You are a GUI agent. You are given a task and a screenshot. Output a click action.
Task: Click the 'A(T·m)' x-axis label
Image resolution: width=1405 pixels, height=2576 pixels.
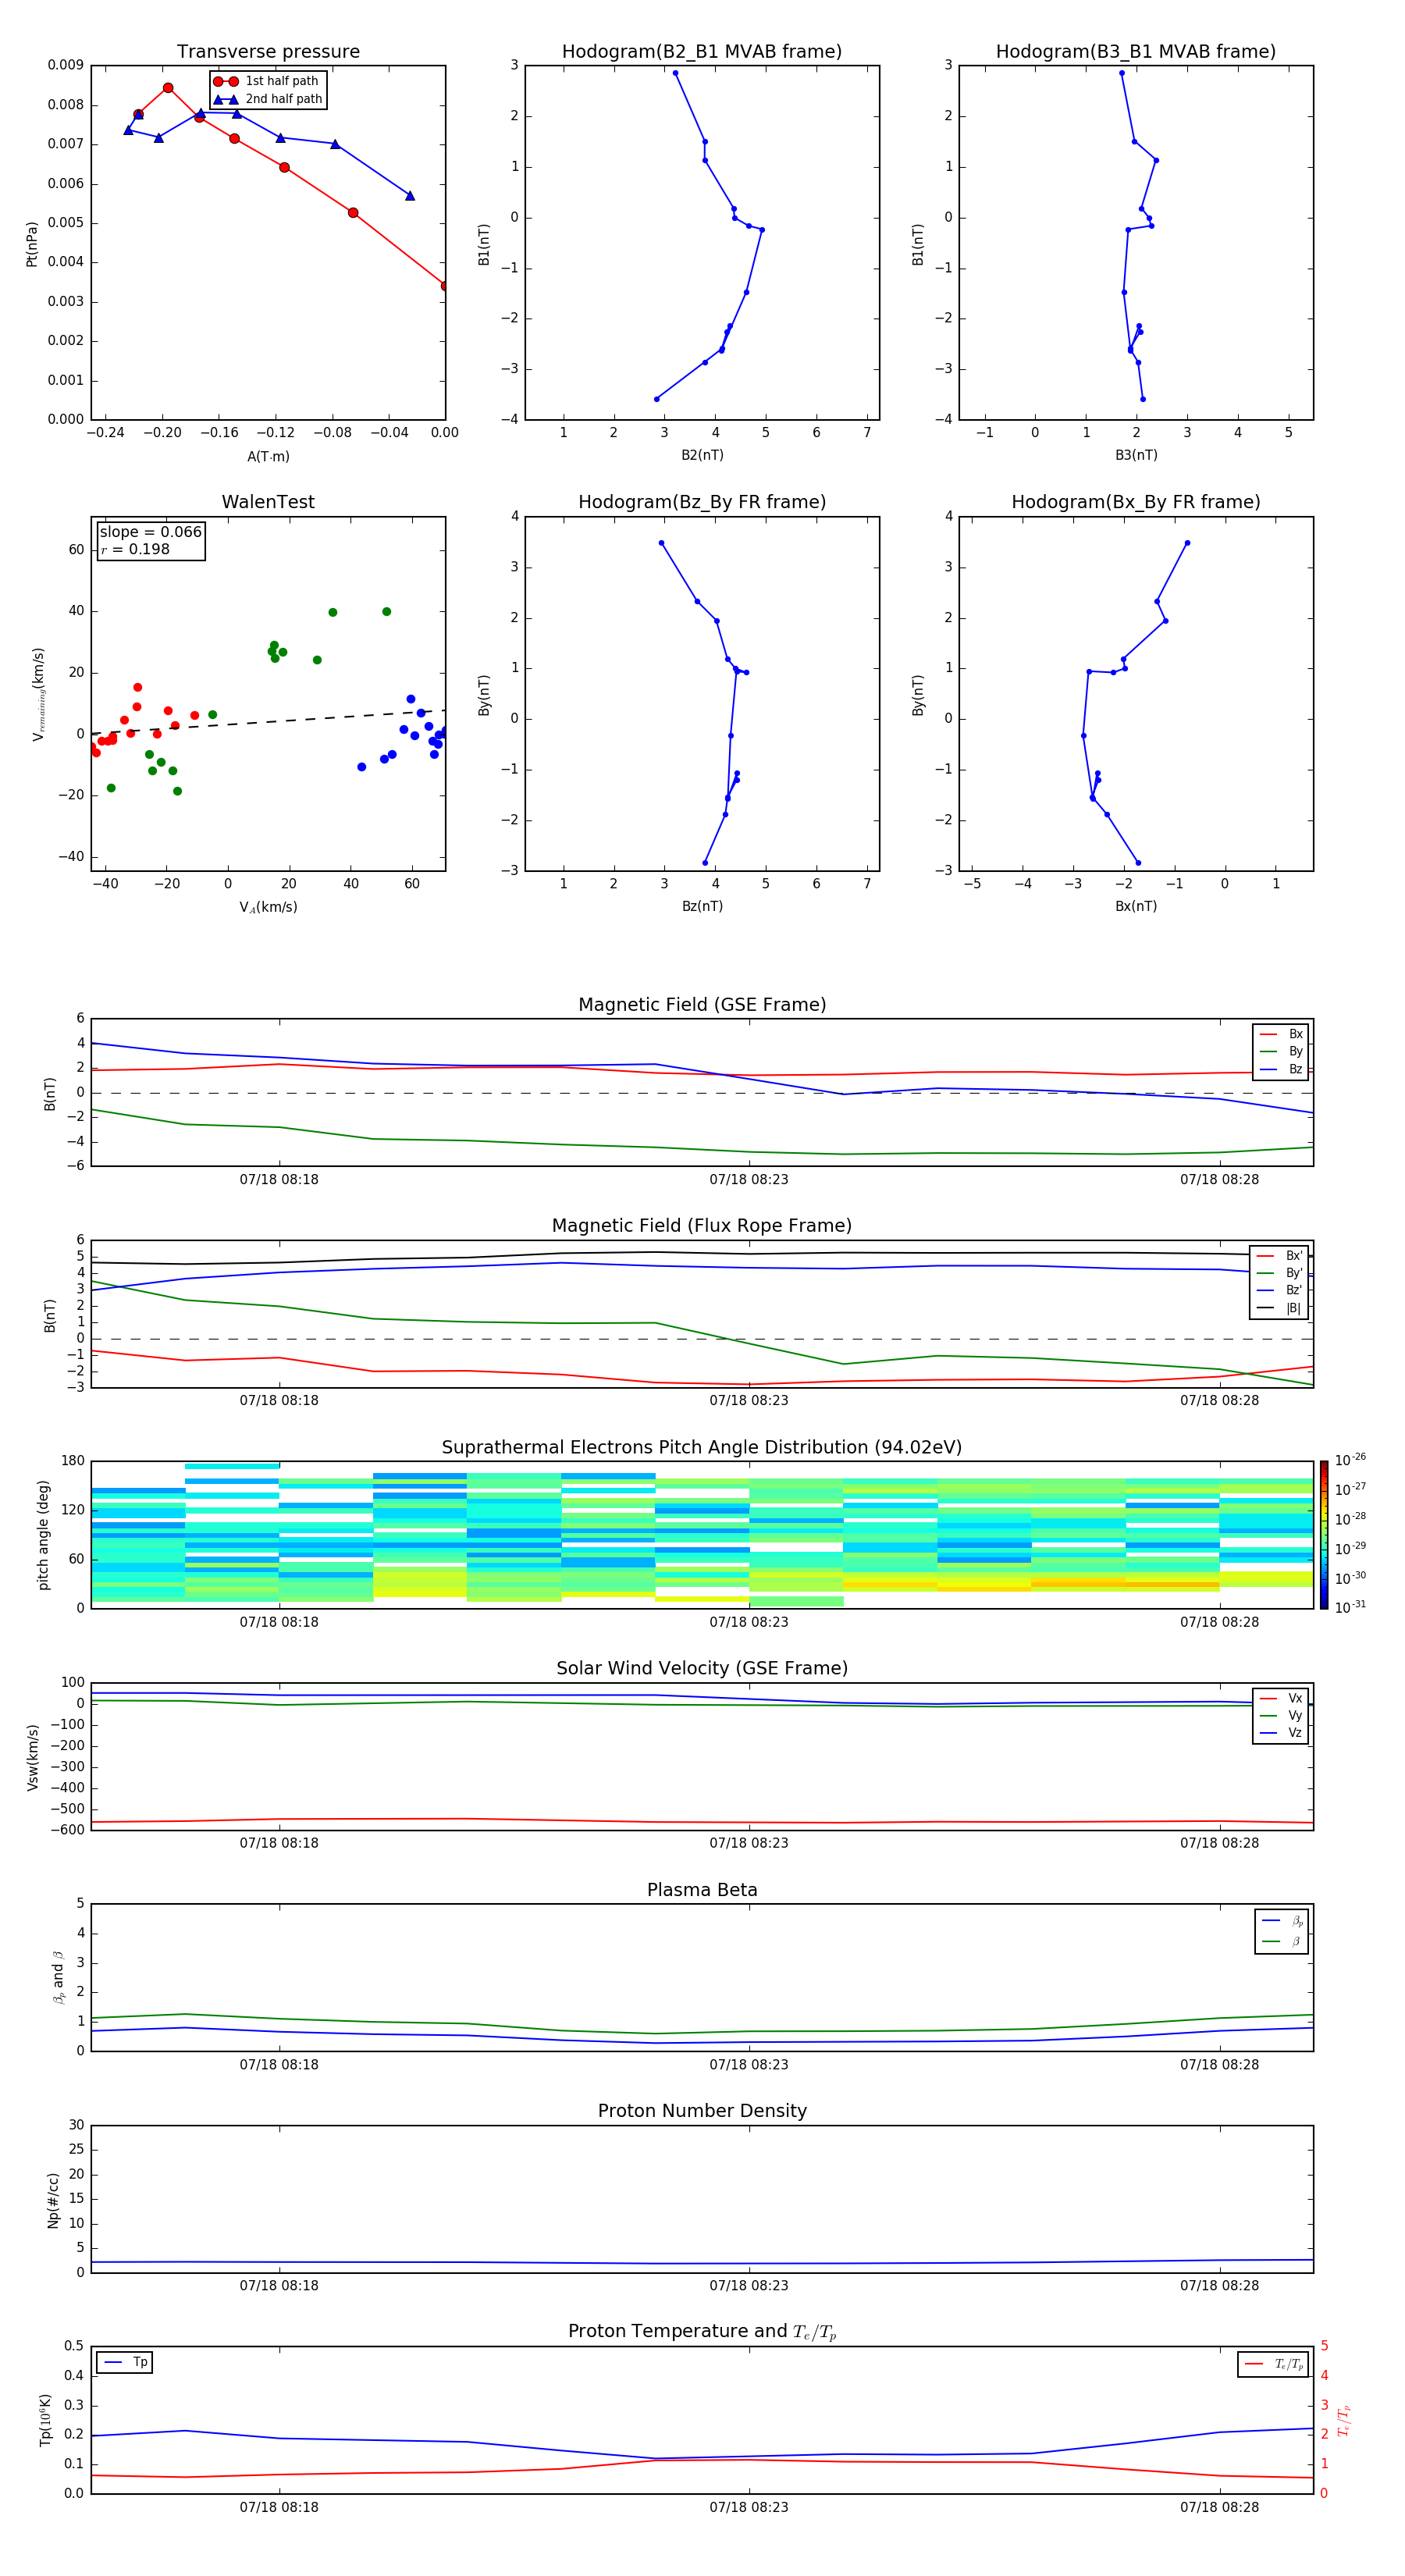[268, 456]
